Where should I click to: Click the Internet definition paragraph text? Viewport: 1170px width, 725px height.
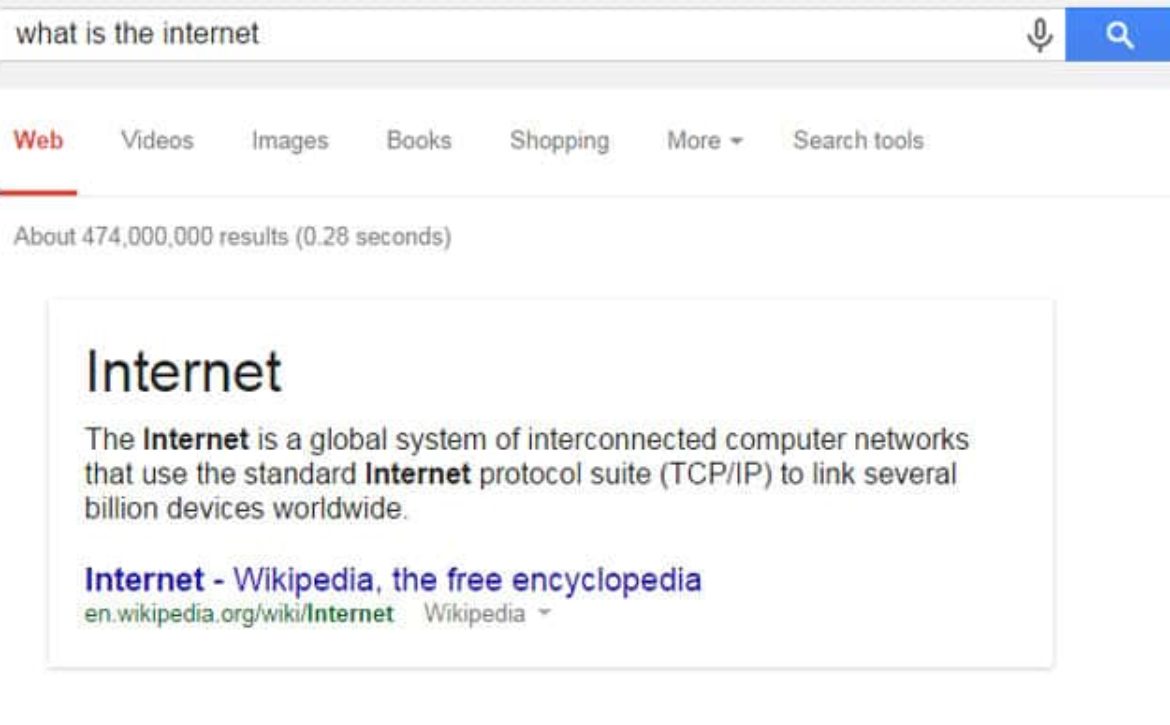(x=527, y=474)
